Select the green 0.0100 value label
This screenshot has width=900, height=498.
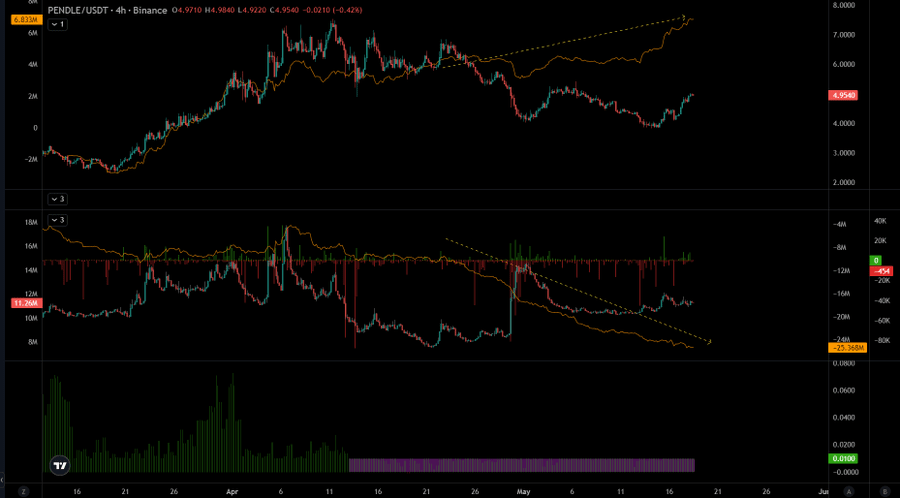pyautogui.click(x=844, y=458)
